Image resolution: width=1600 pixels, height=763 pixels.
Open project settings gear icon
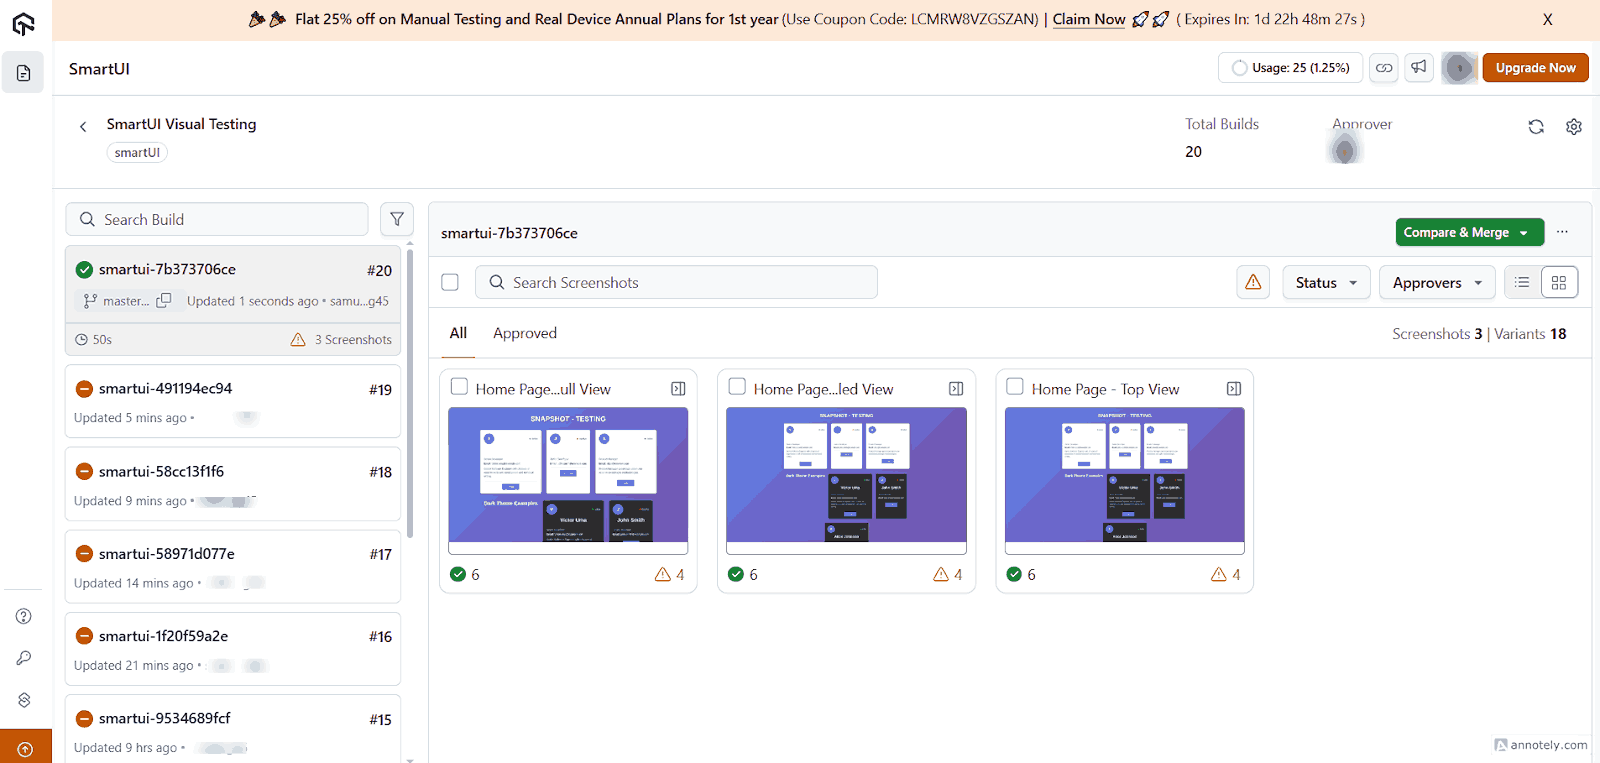[x=1574, y=127]
